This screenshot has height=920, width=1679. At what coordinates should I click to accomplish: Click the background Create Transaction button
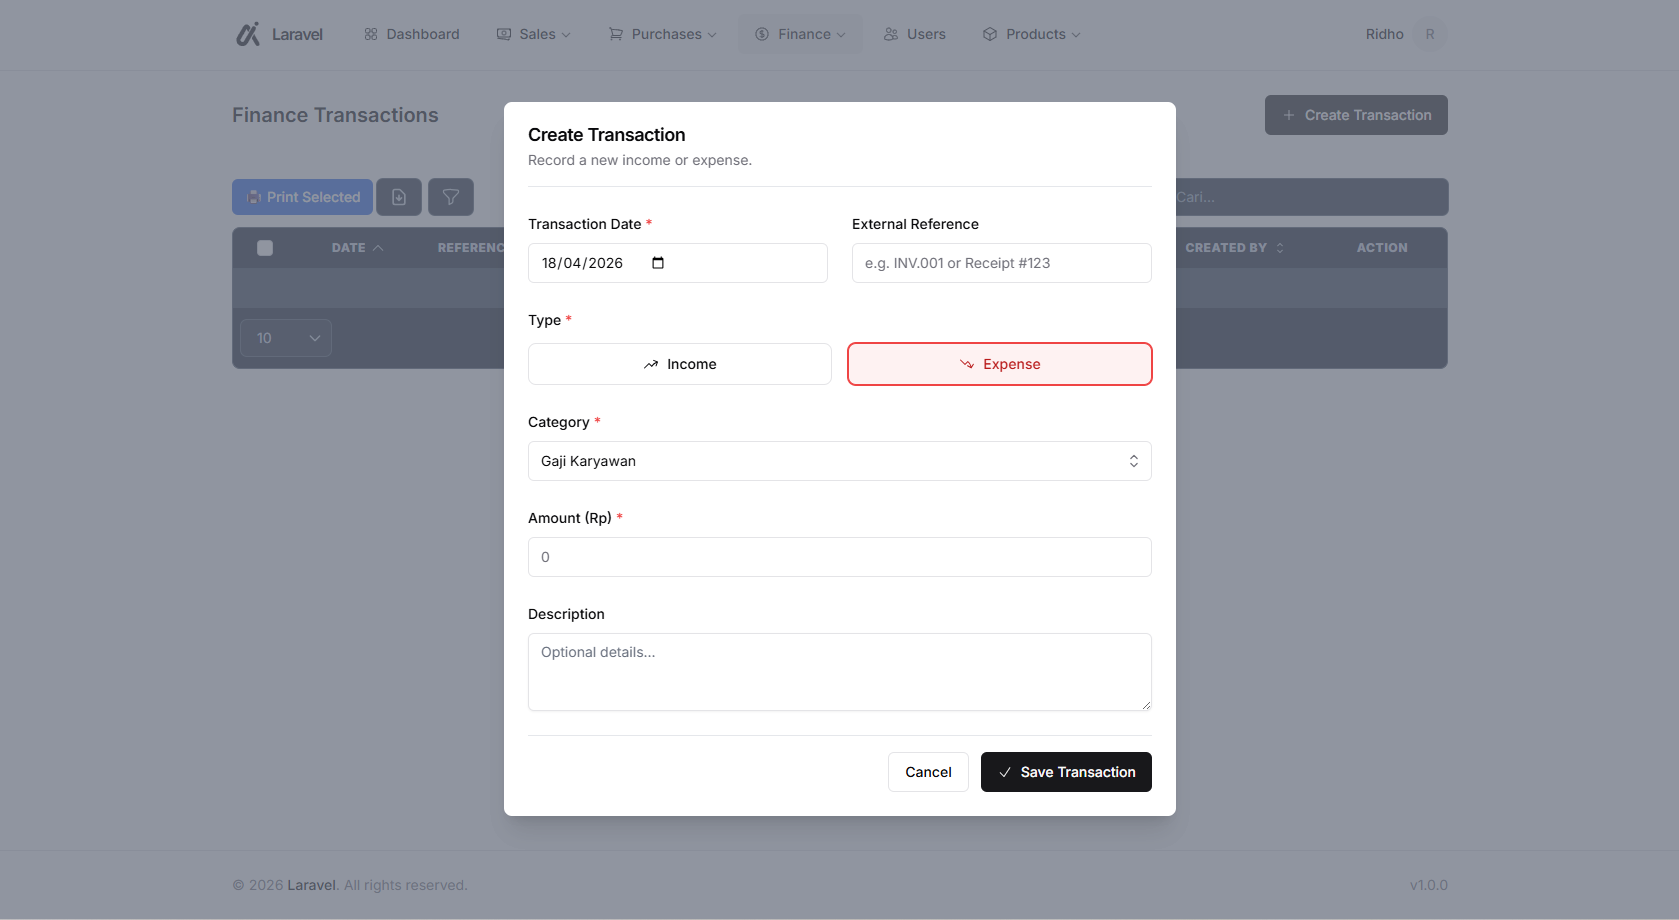[x=1356, y=115]
